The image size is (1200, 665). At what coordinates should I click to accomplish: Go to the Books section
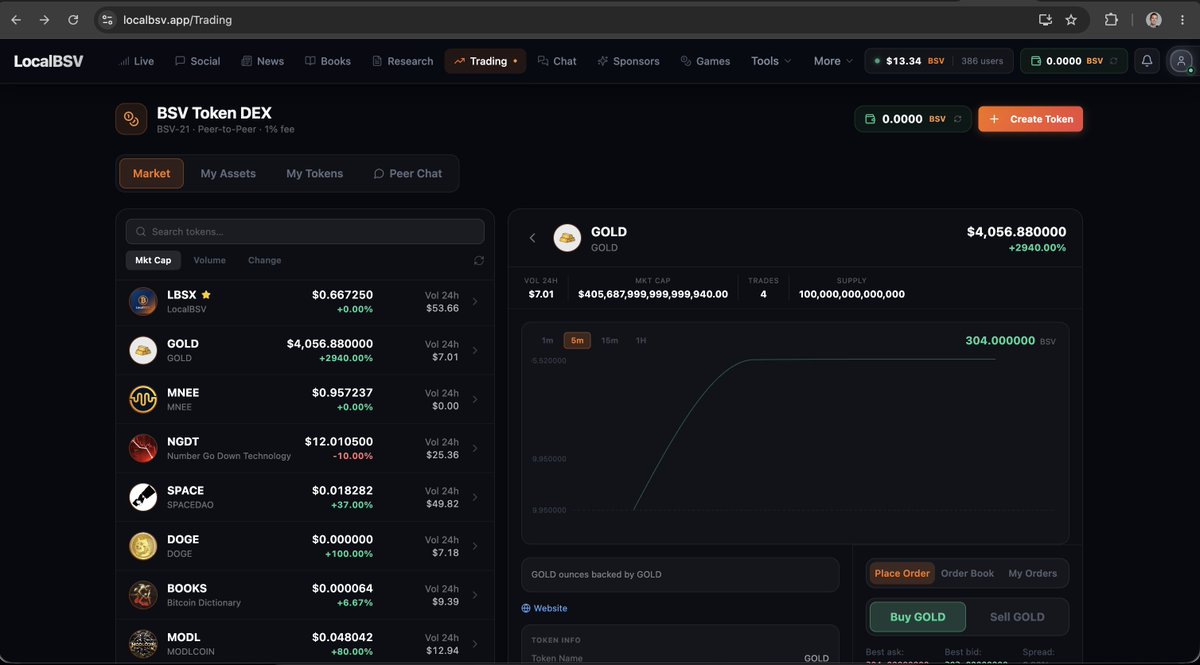coord(327,61)
